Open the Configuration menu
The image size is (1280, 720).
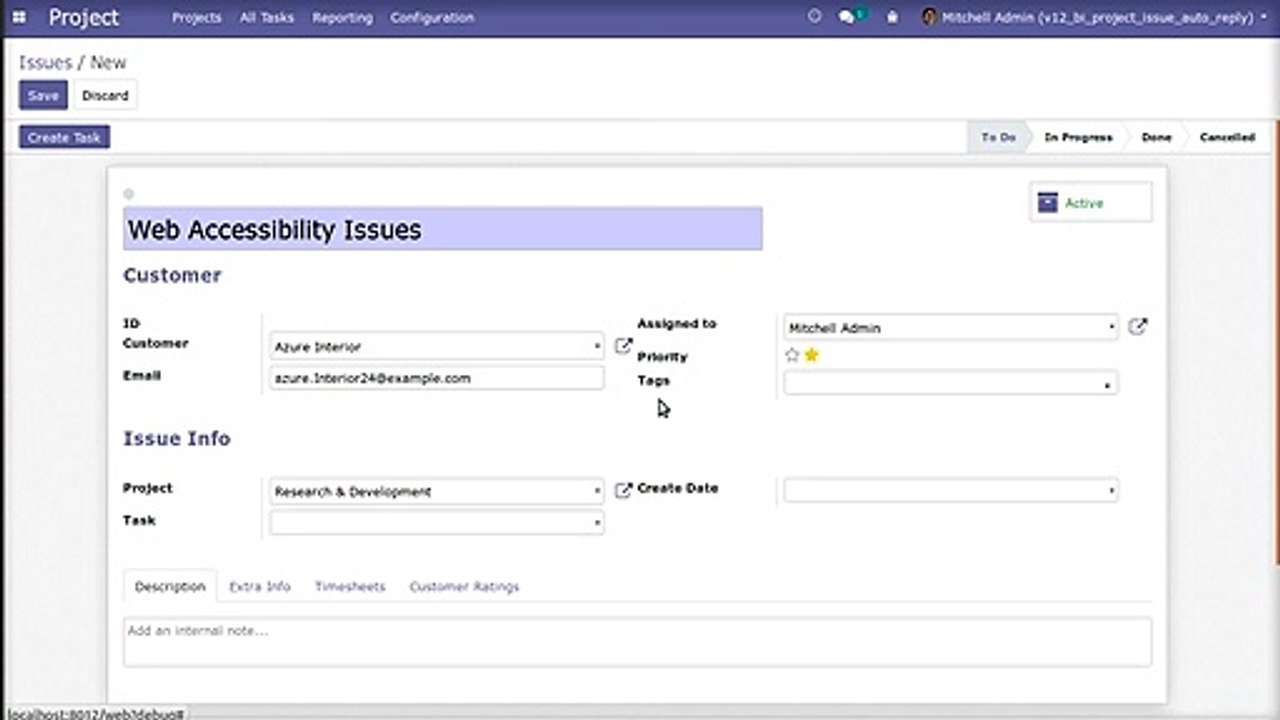pos(432,18)
